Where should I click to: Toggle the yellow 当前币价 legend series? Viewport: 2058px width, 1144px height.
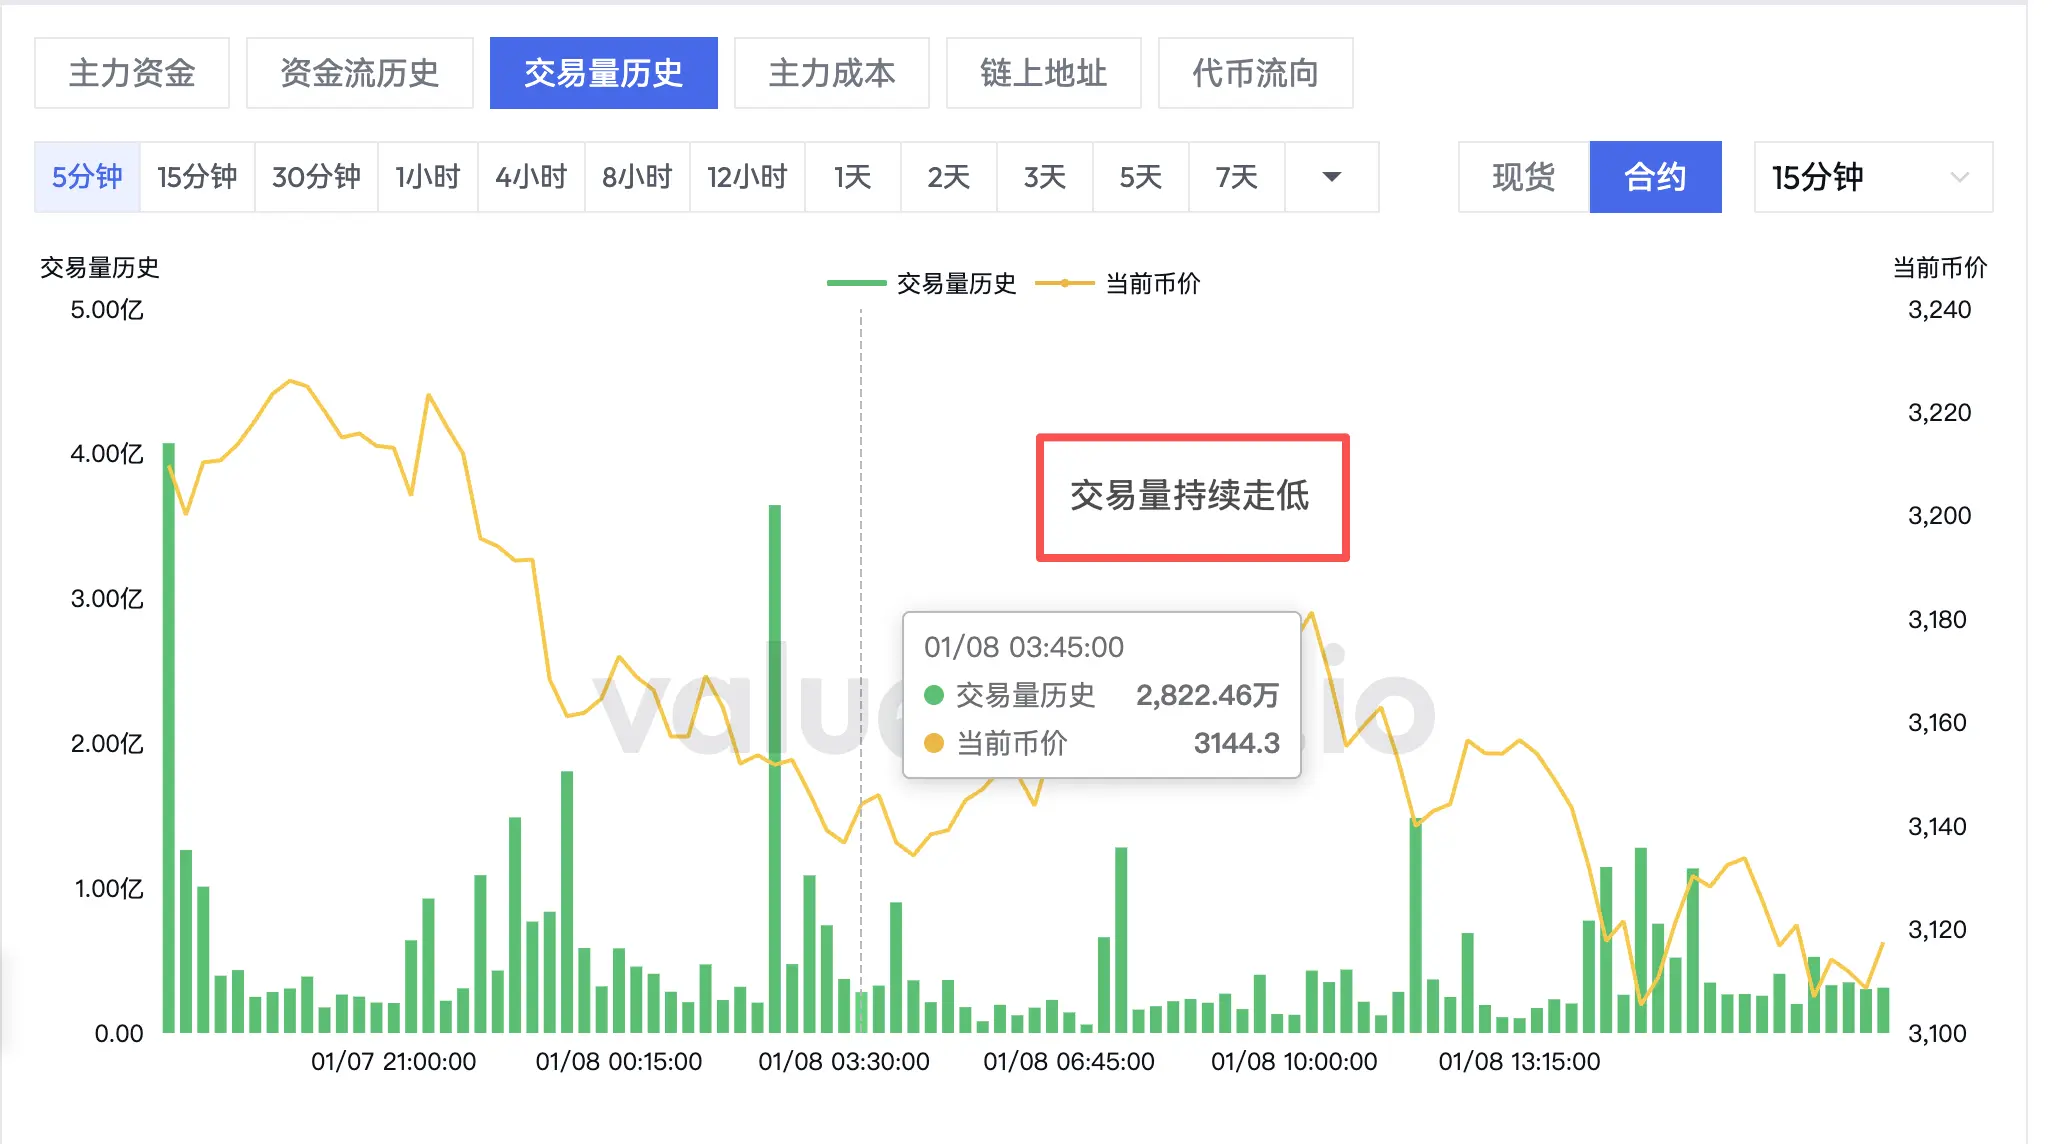(x=1118, y=284)
